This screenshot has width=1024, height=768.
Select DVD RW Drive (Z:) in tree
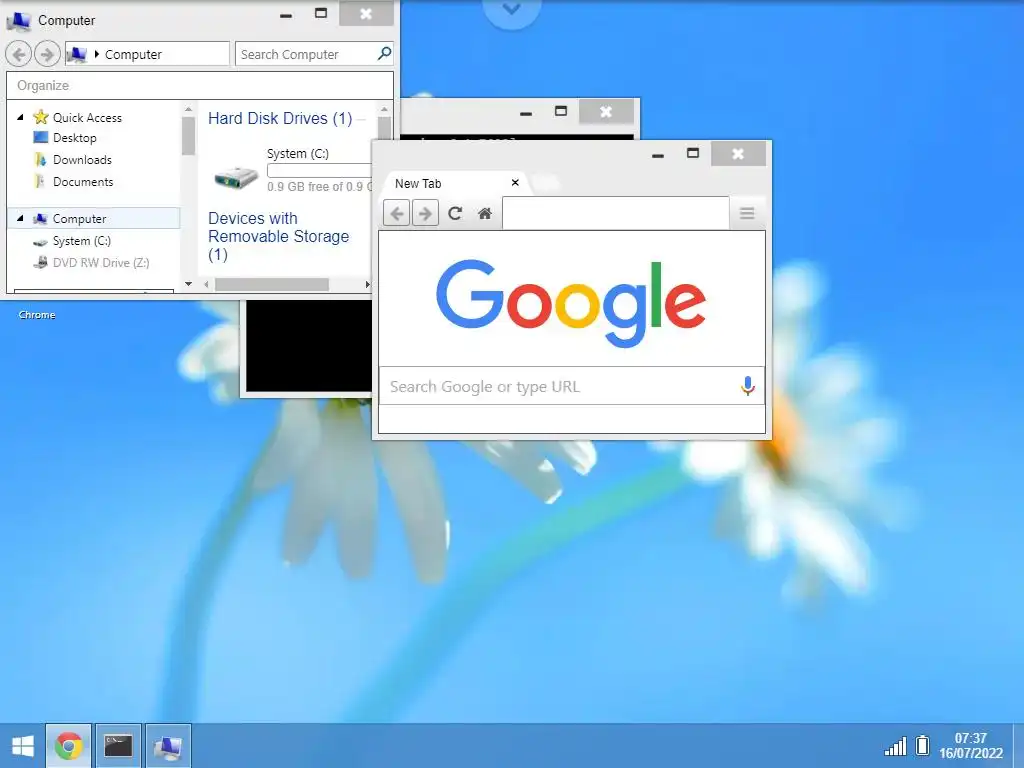click(x=101, y=263)
